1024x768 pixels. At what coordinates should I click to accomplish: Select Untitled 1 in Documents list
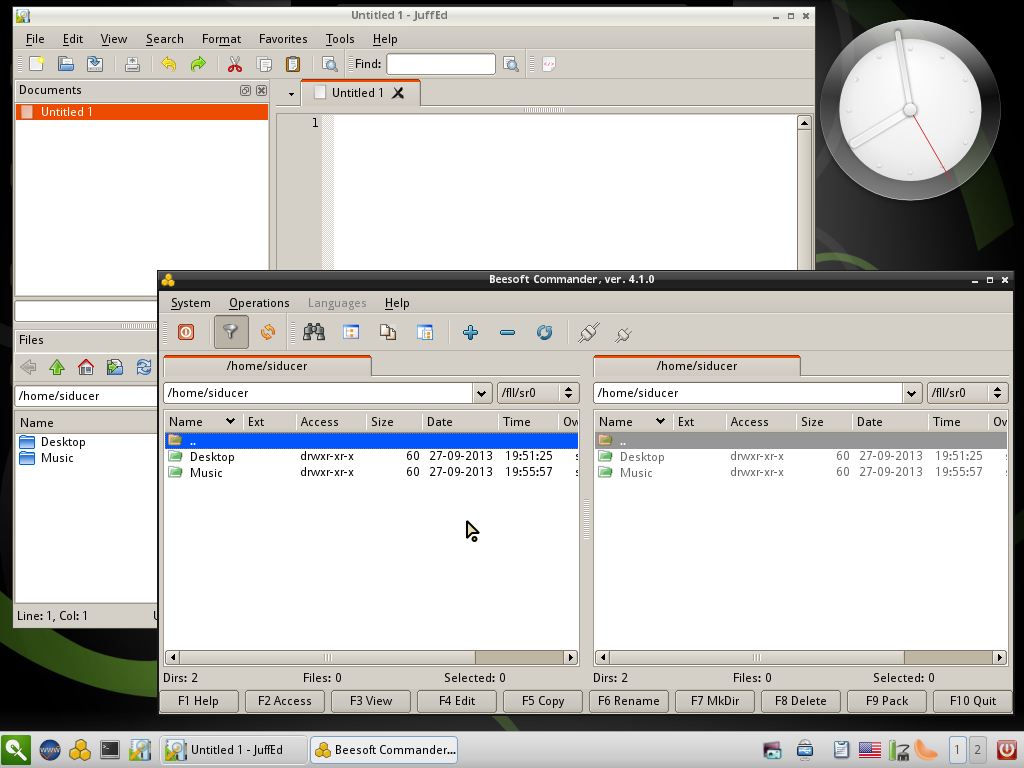[142, 112]
